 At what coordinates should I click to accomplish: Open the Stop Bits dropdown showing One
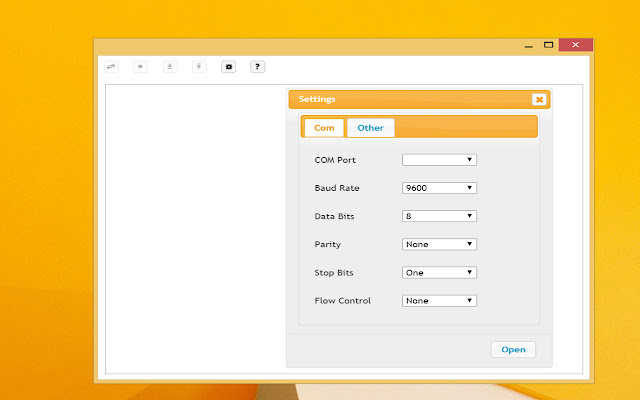pos(439,273)
